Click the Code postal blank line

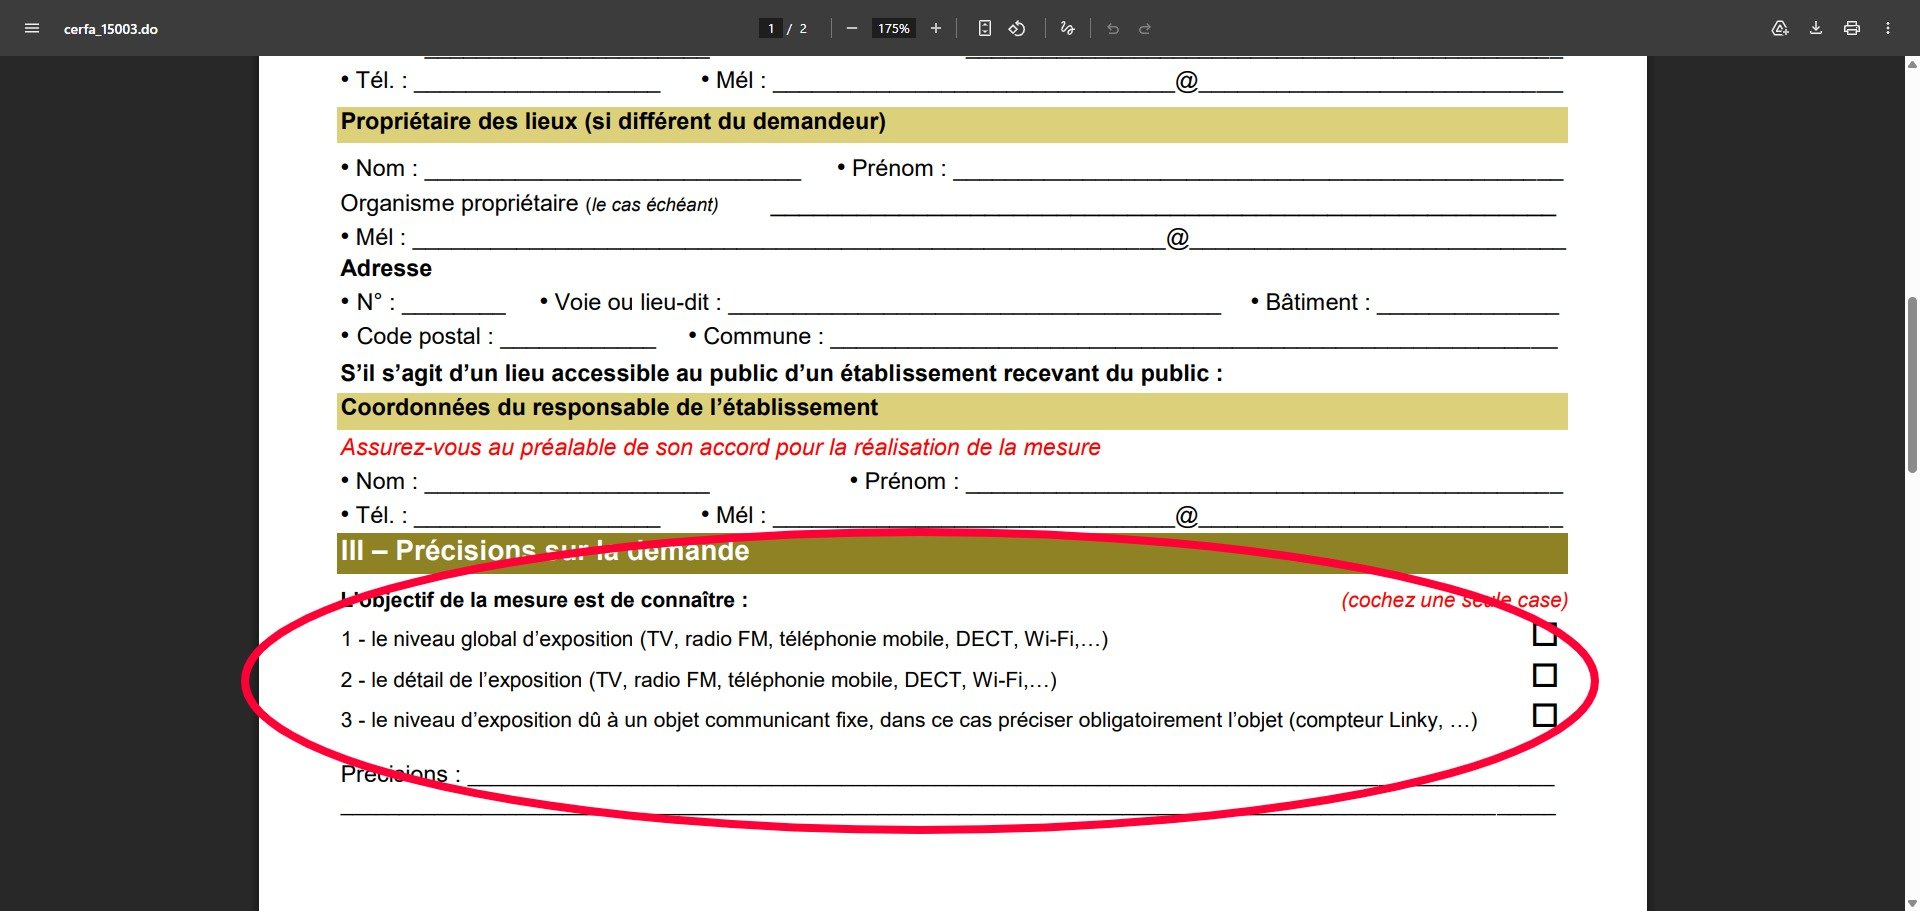(x=578, y=338)
